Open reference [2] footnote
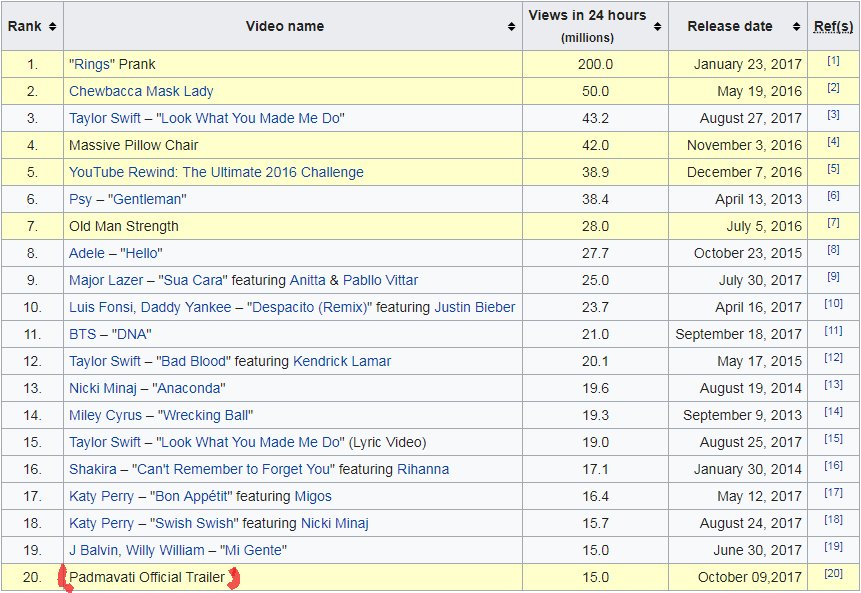861x593 pixels. click(834, 87)
